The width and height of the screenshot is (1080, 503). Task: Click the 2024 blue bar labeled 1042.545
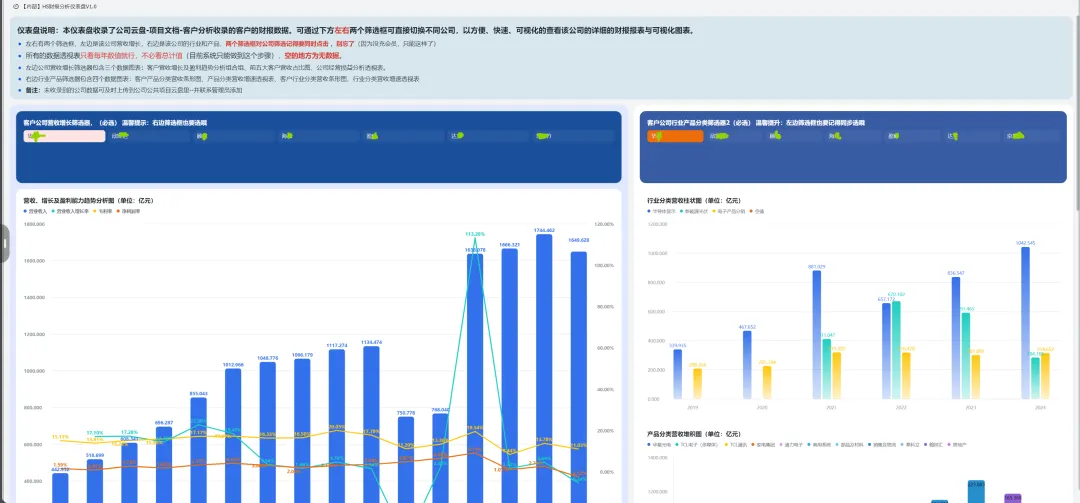1025,322
